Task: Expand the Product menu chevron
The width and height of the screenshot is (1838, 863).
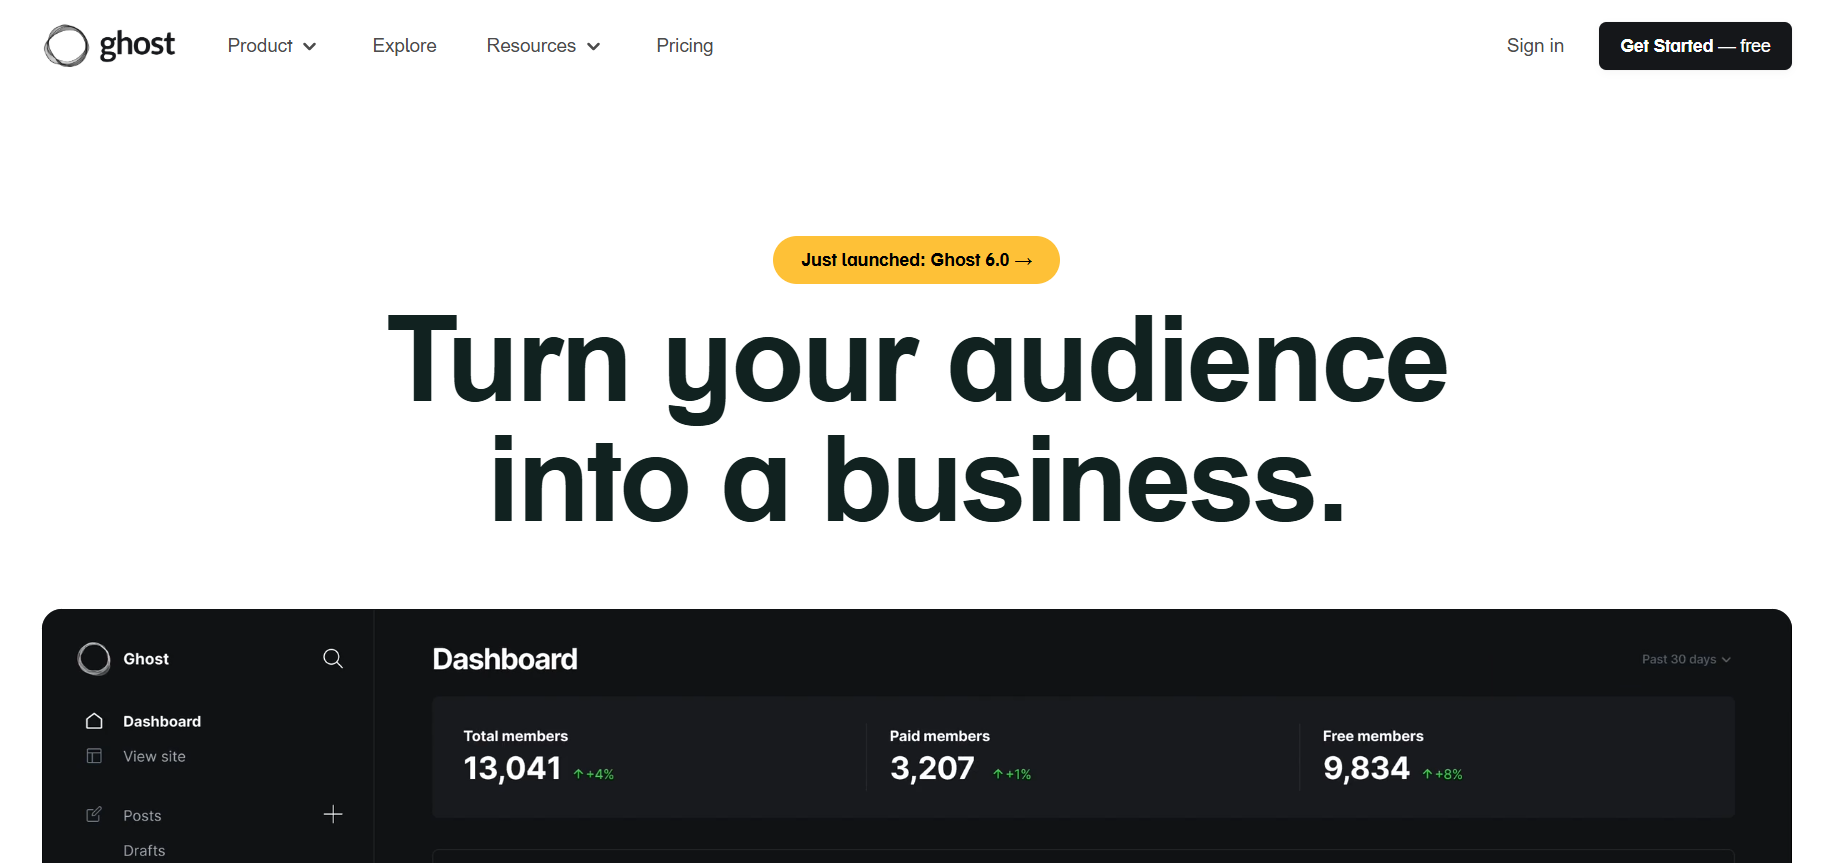Action: pos(310,46)
